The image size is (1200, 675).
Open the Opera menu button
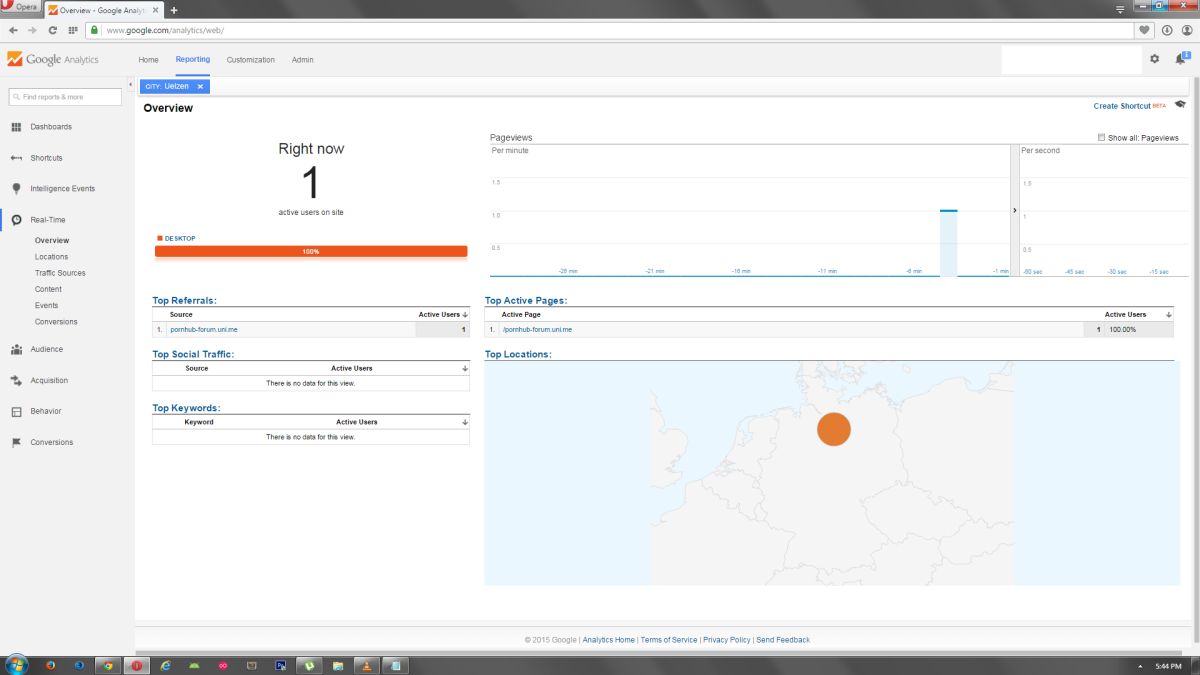point(20,7)
